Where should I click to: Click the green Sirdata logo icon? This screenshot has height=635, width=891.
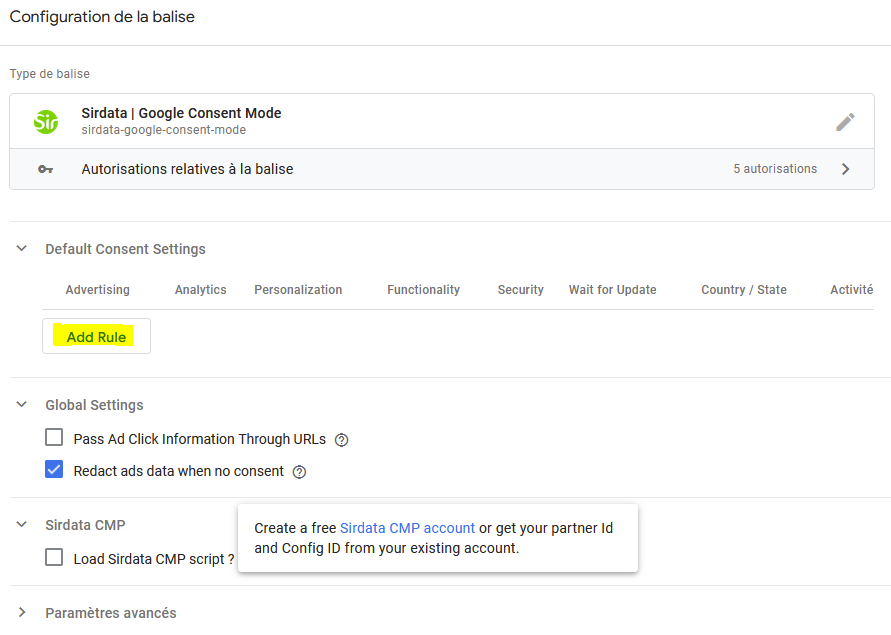pyautogui.click(x=46, y=122)
